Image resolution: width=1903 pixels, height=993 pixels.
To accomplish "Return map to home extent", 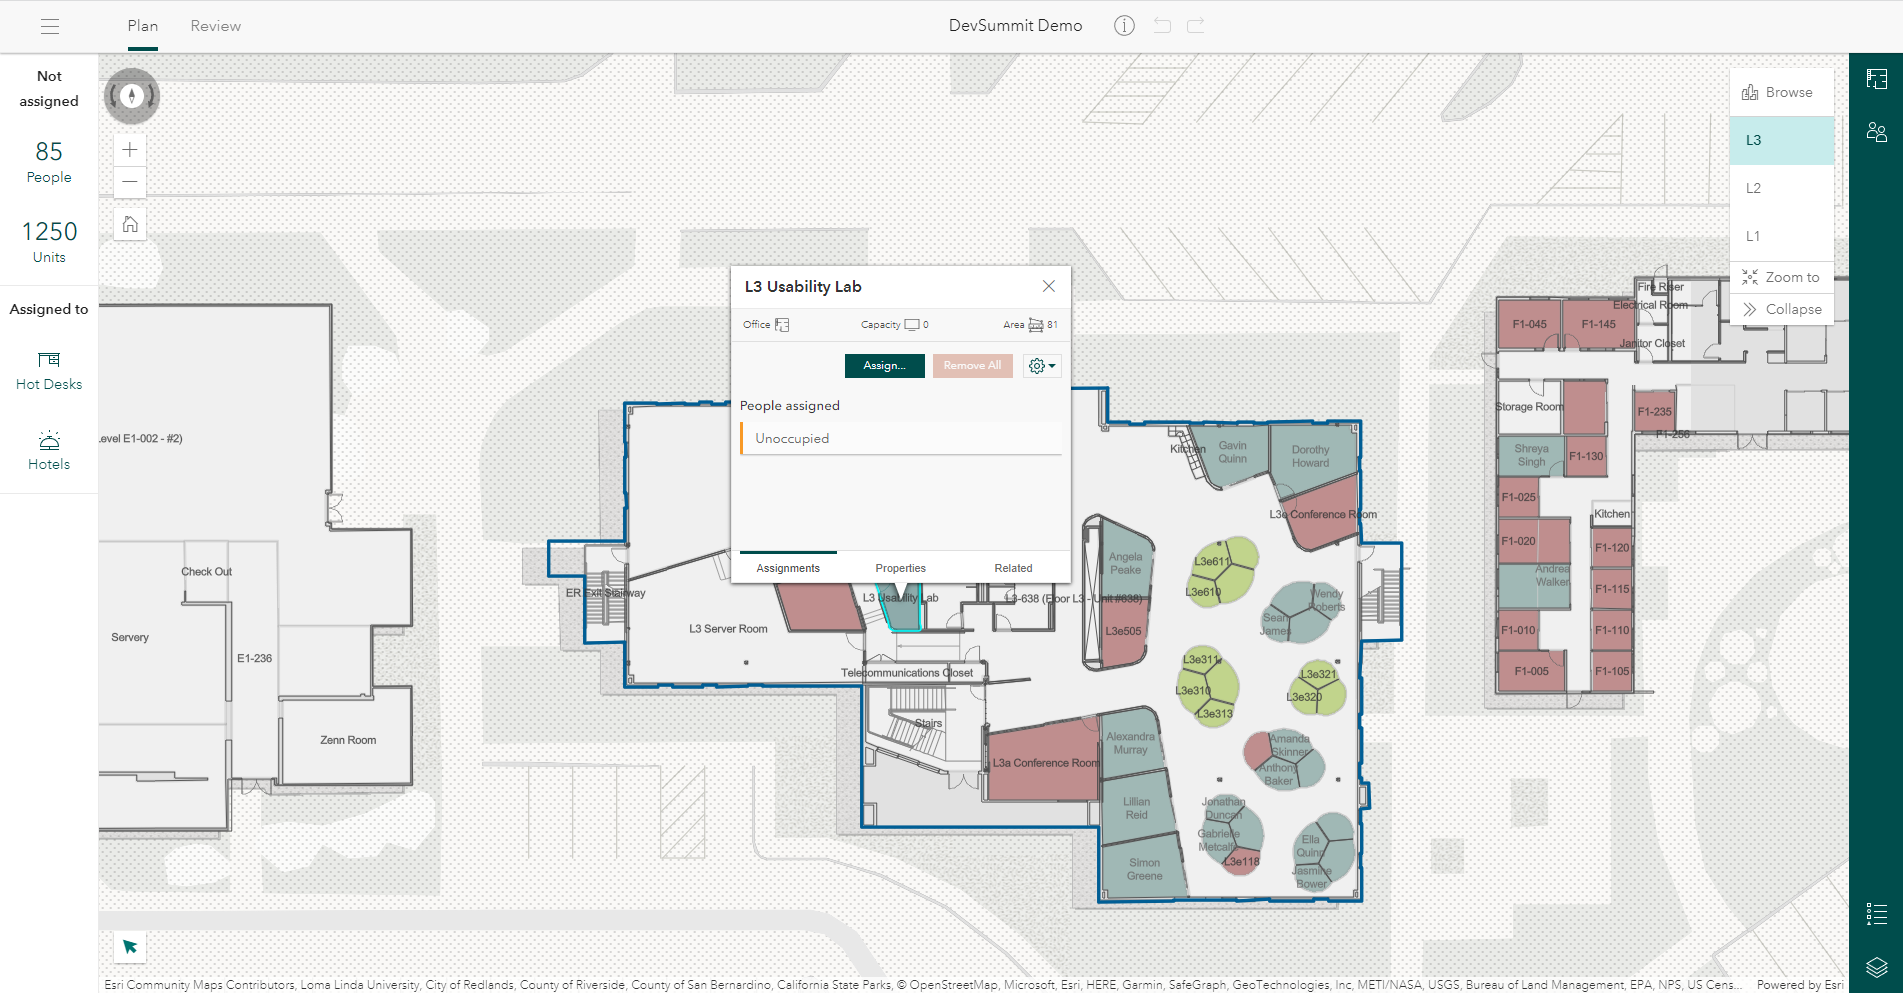I will (x=130, y=224).
